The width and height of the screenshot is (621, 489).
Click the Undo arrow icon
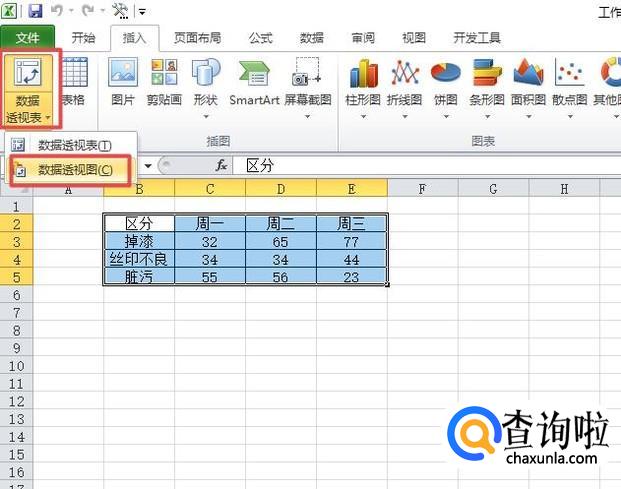coord(57,11)
